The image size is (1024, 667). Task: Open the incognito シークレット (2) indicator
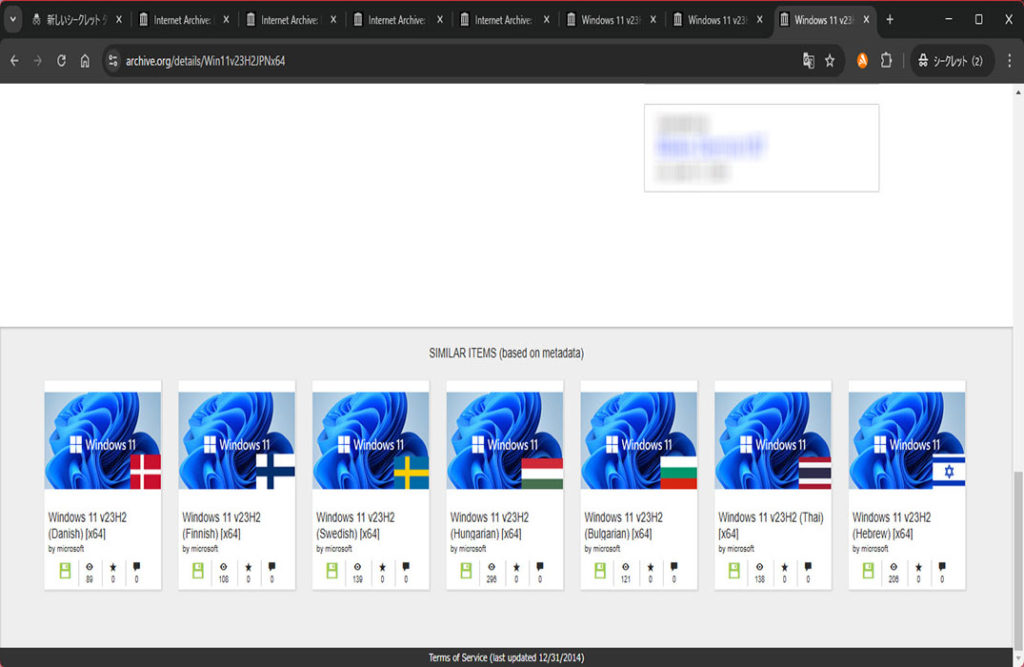click(x=951, y=61)
